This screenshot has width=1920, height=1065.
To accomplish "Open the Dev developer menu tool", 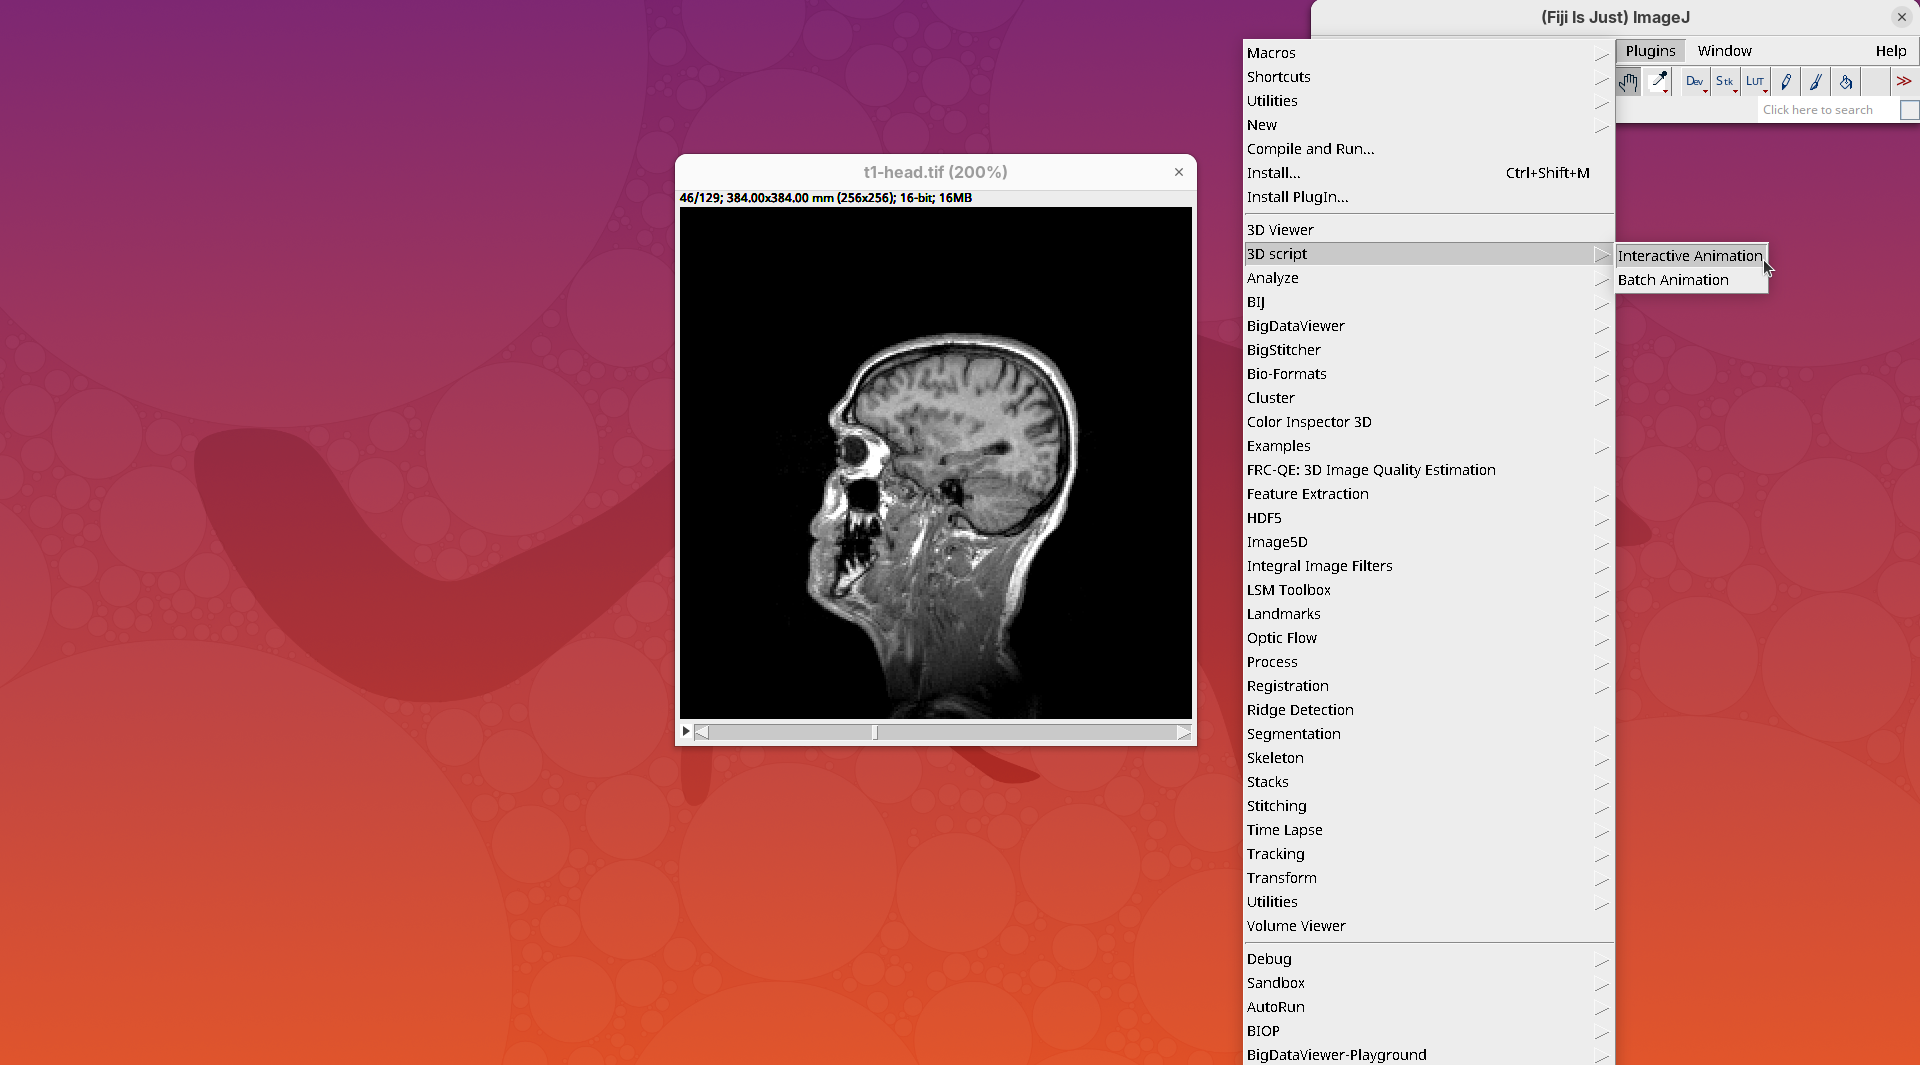I will (x=1694, y=82).
